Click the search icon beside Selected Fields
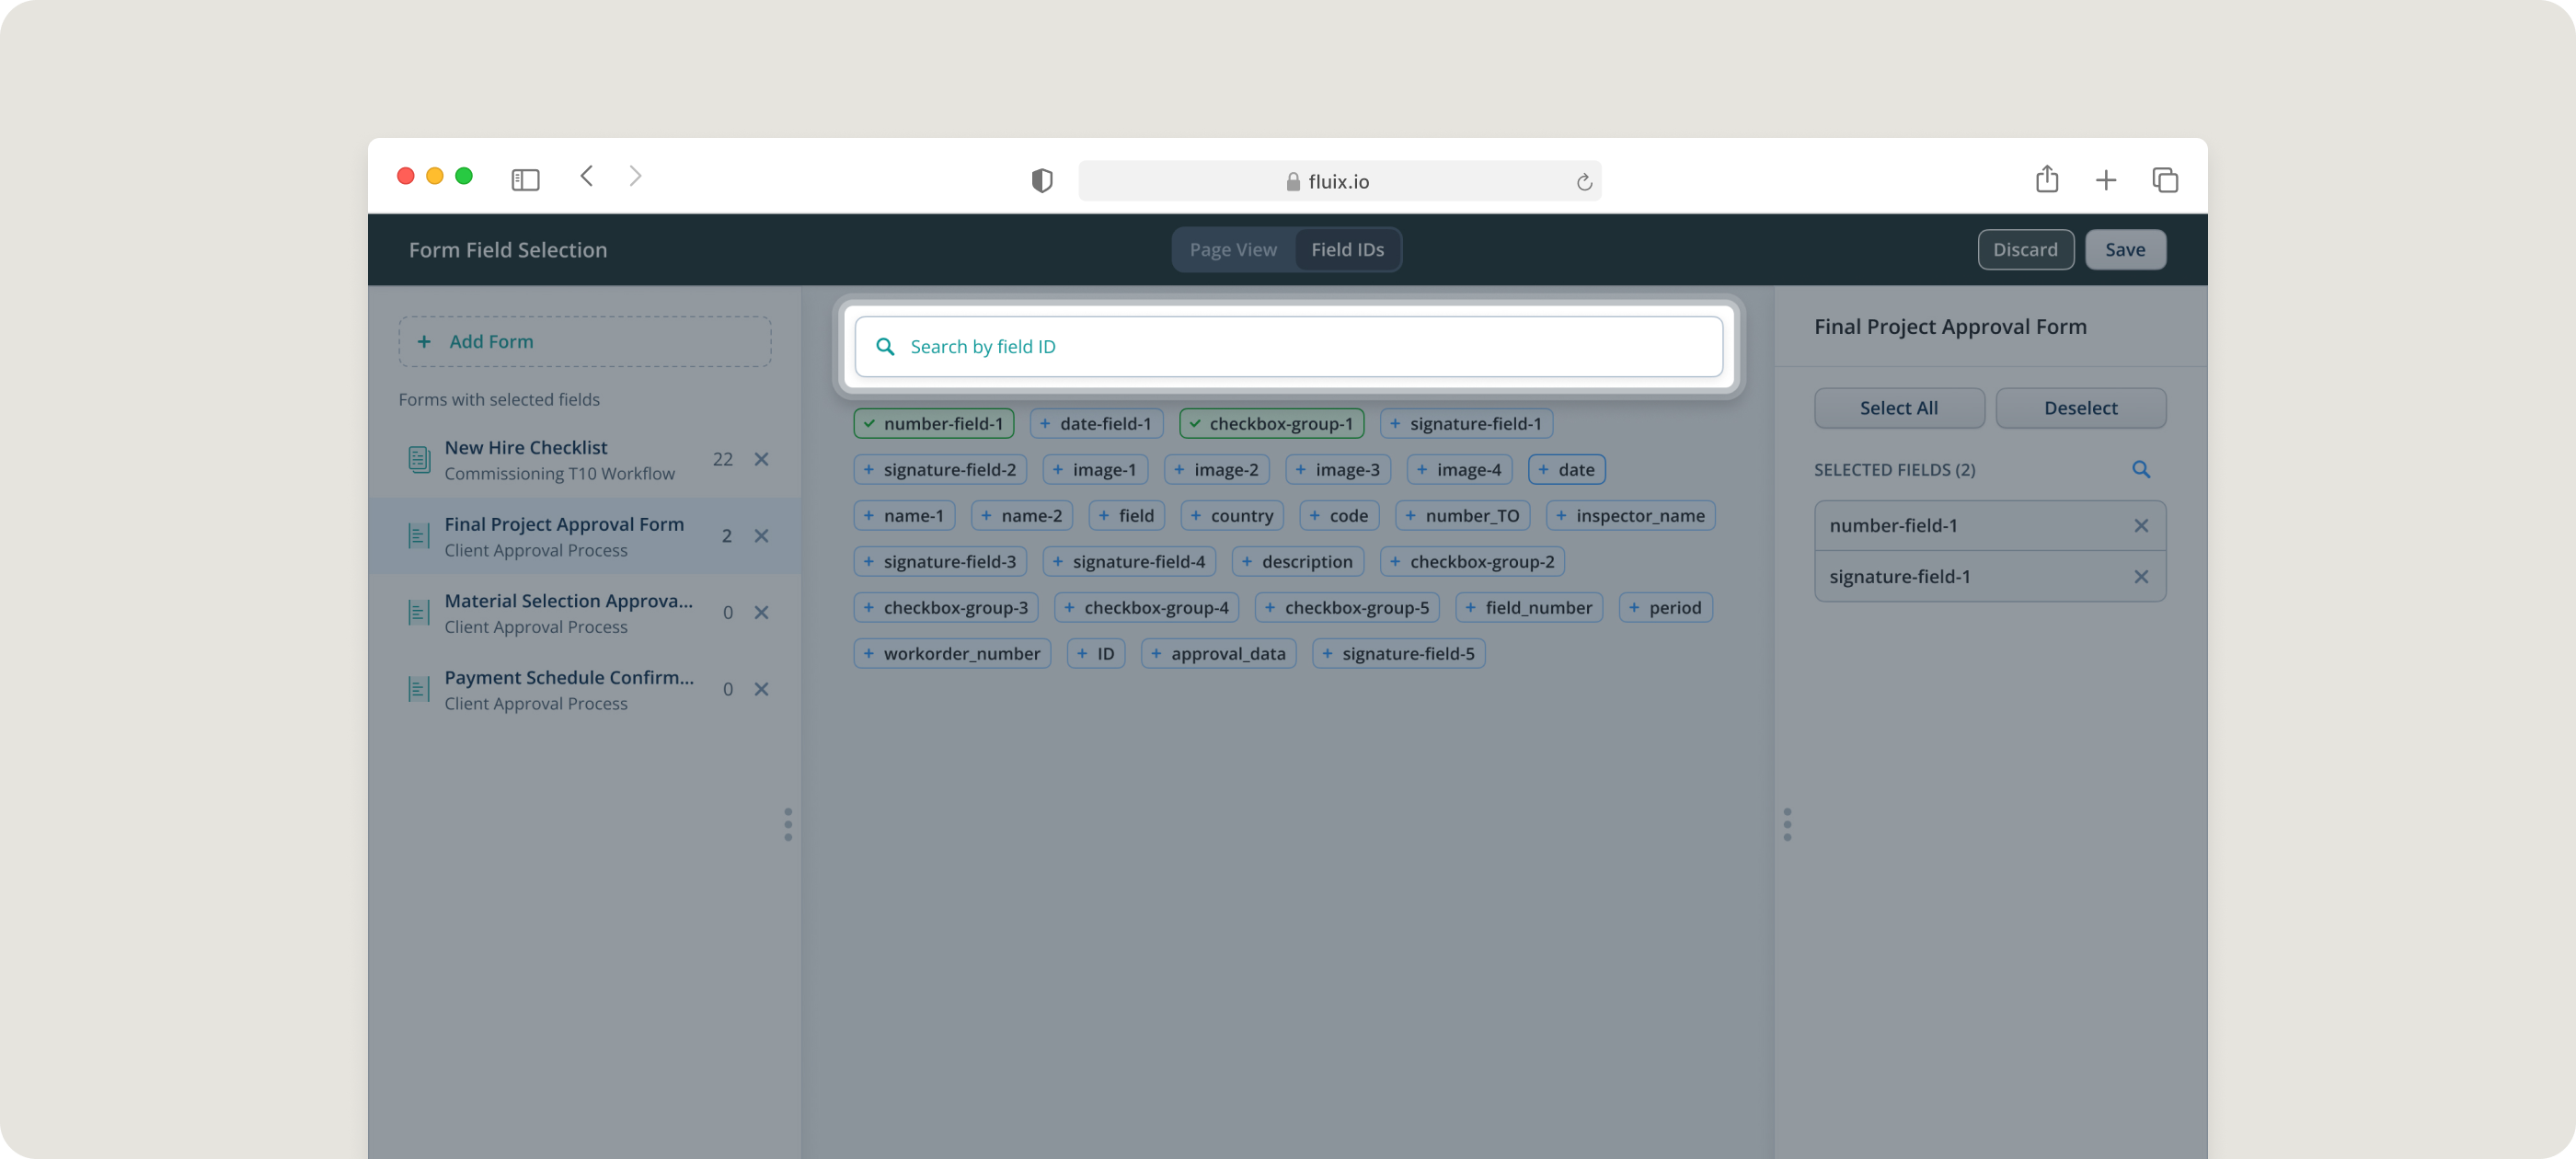 2140,469
